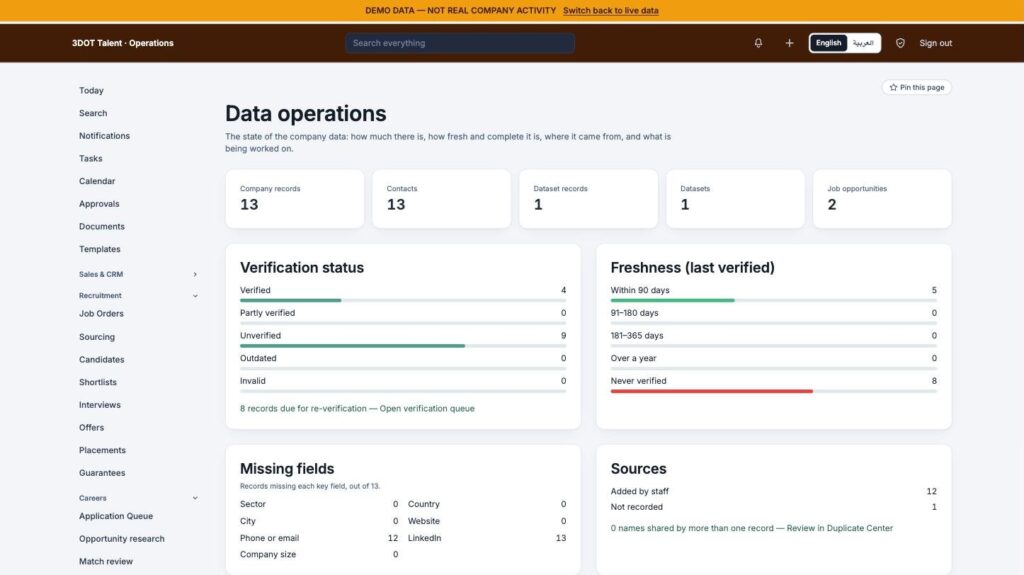Click the Company size row
1024x575 pixels.
pos(319,554)
